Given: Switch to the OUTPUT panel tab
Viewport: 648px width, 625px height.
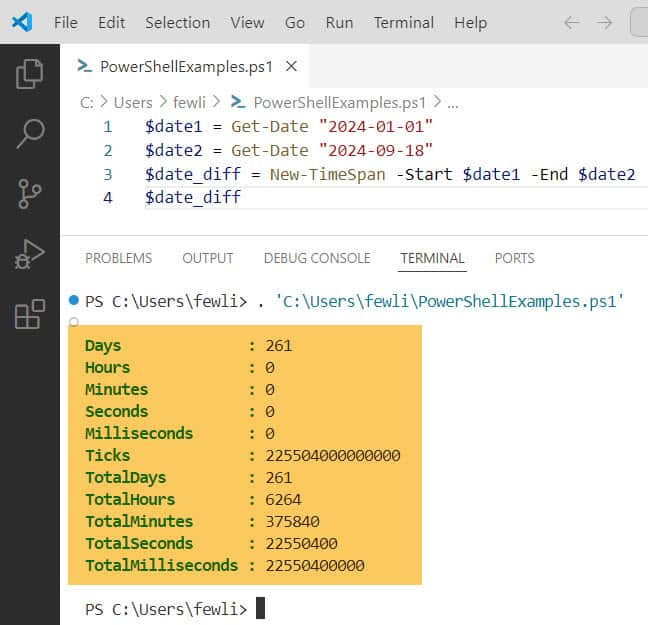Looking at the screenshot, I should pos(208,258).
